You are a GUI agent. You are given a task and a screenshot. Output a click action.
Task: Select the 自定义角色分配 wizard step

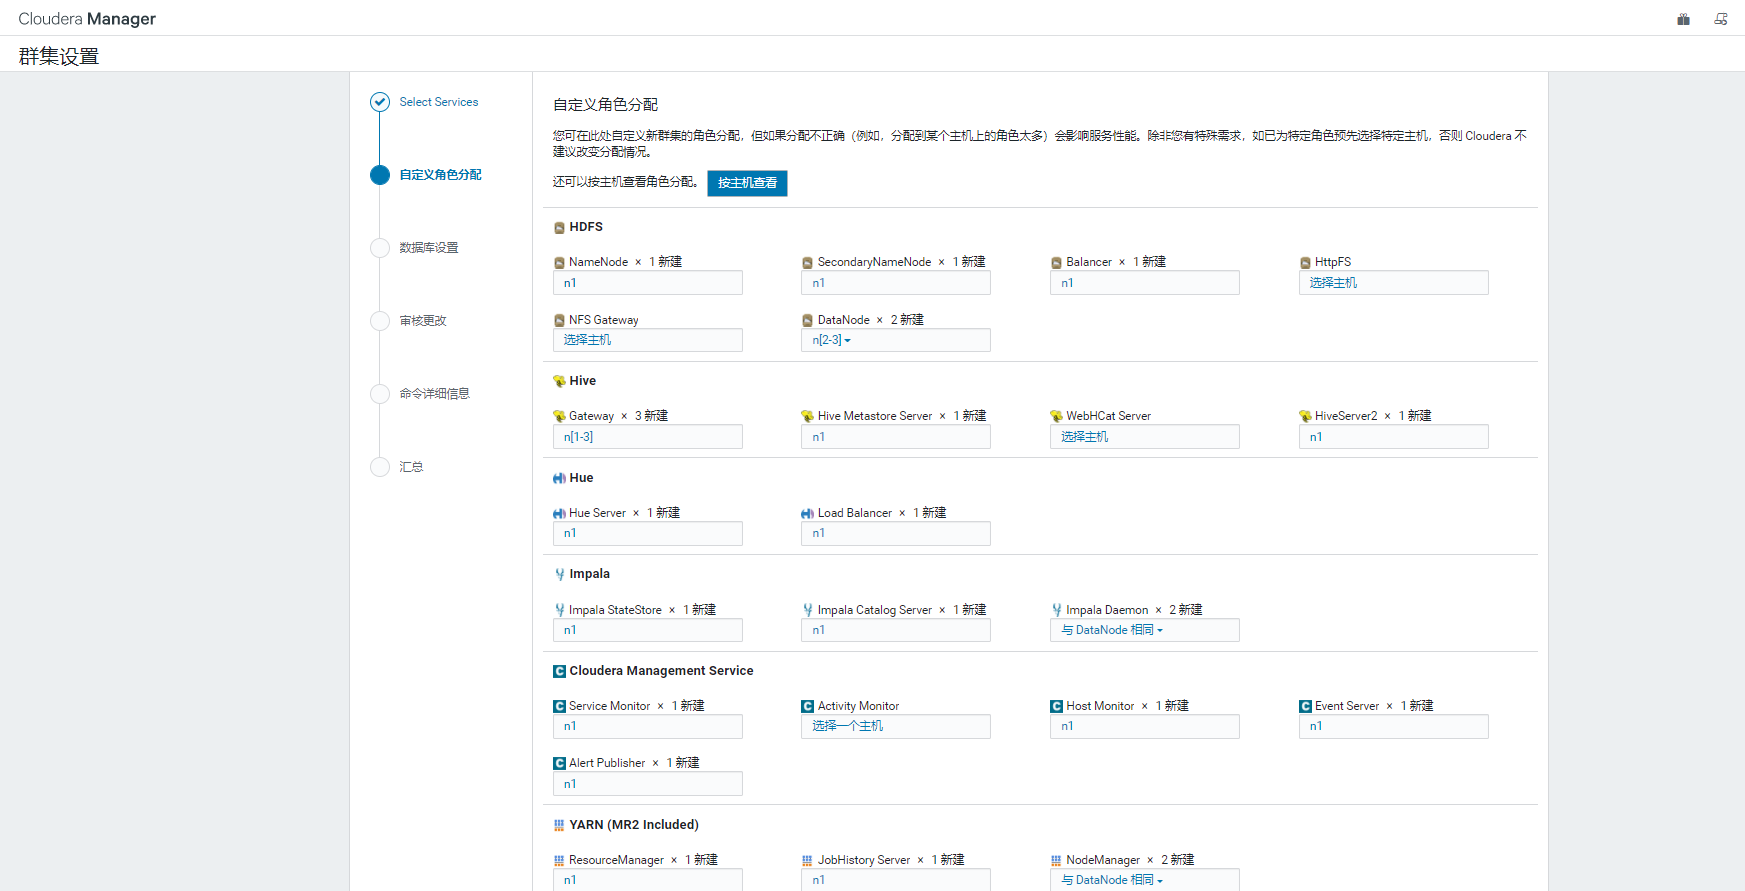click(x=440, y=175)
